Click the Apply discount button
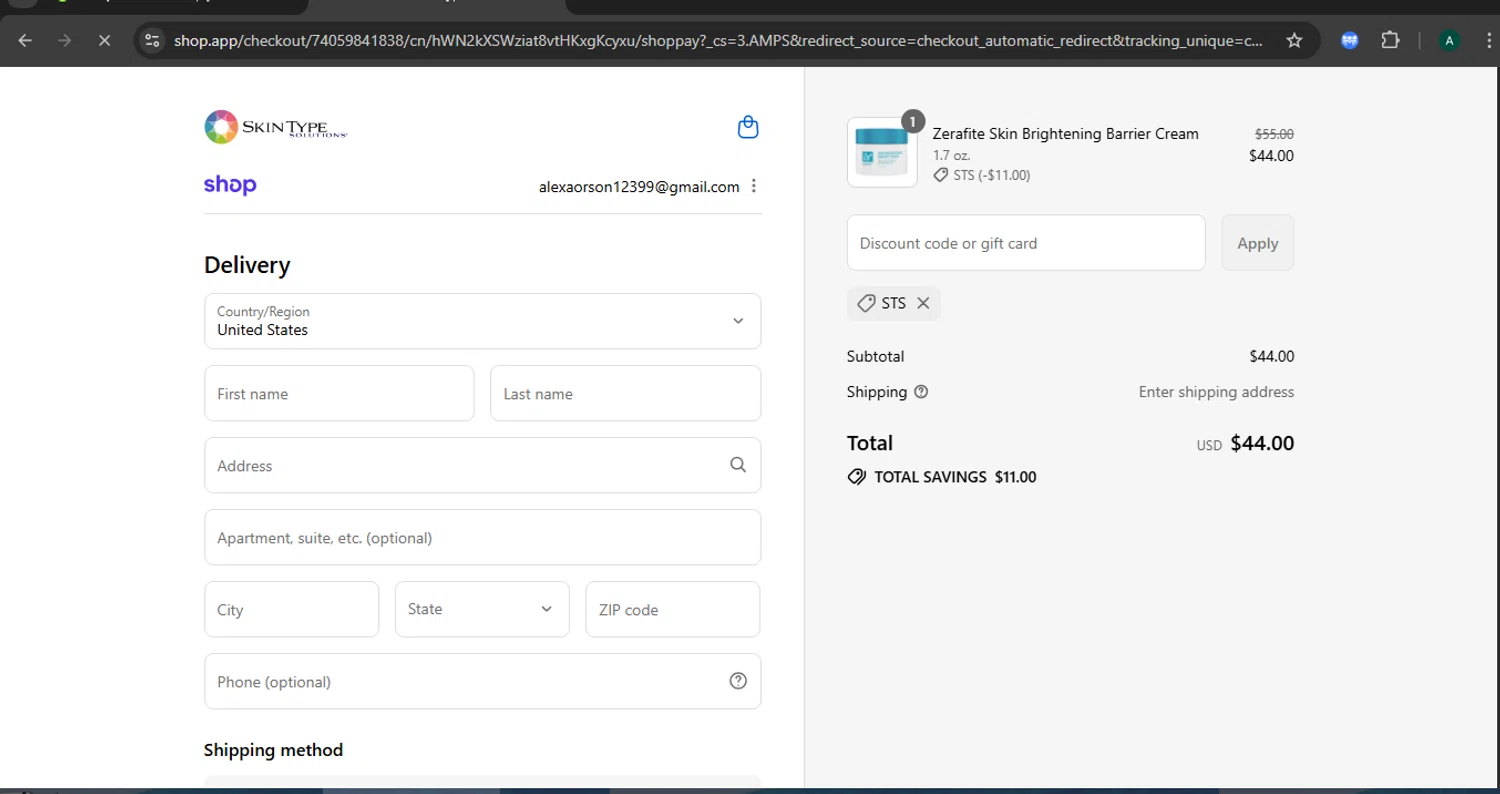The width and height of the screenshot is (1500, 794). [1258, 243]
